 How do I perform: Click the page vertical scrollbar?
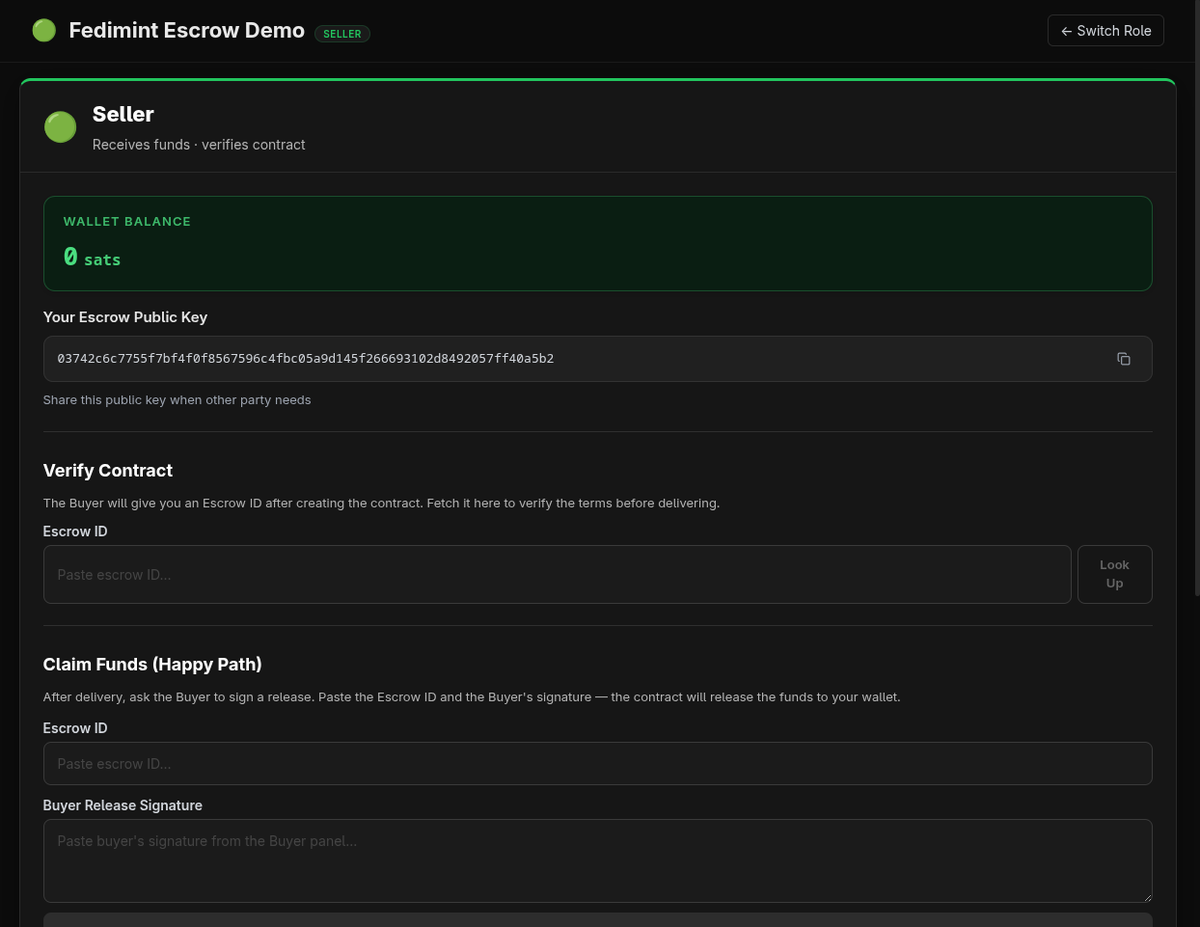pos(1195,300)
